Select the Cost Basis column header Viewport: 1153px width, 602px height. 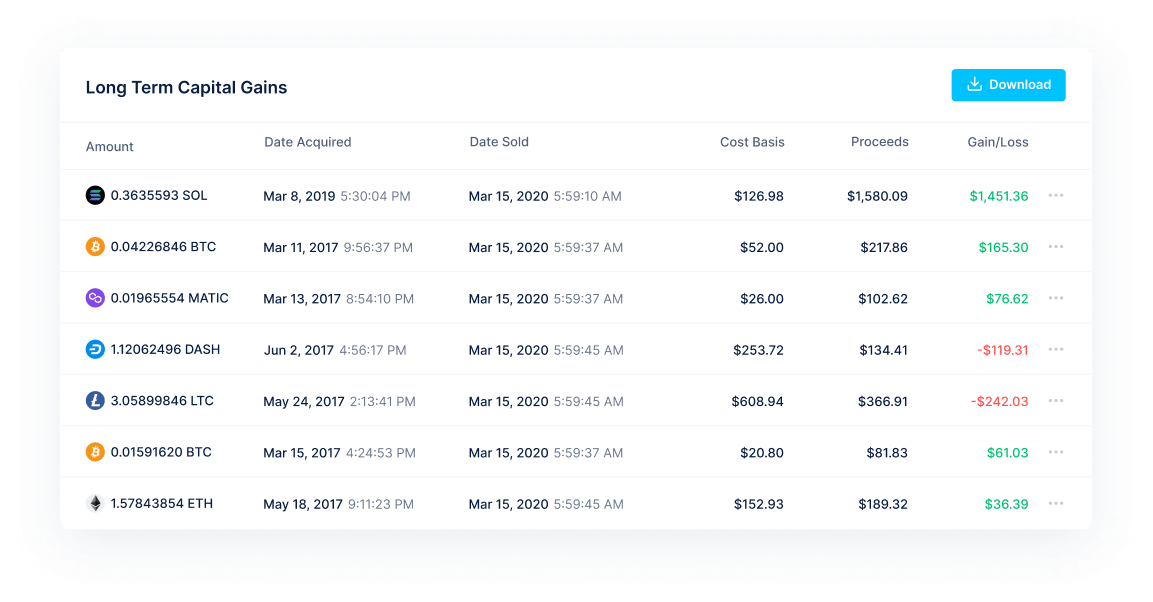(x=752, y=142)
